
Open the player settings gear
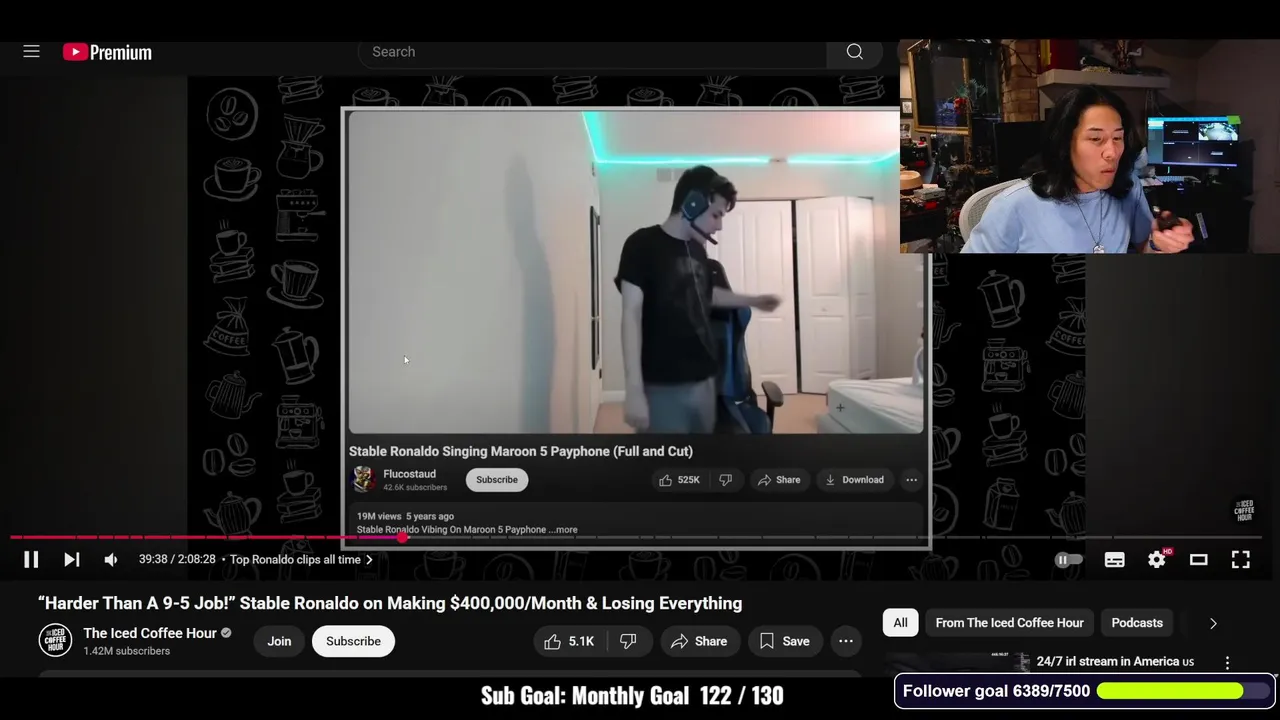click(1157, 560)
